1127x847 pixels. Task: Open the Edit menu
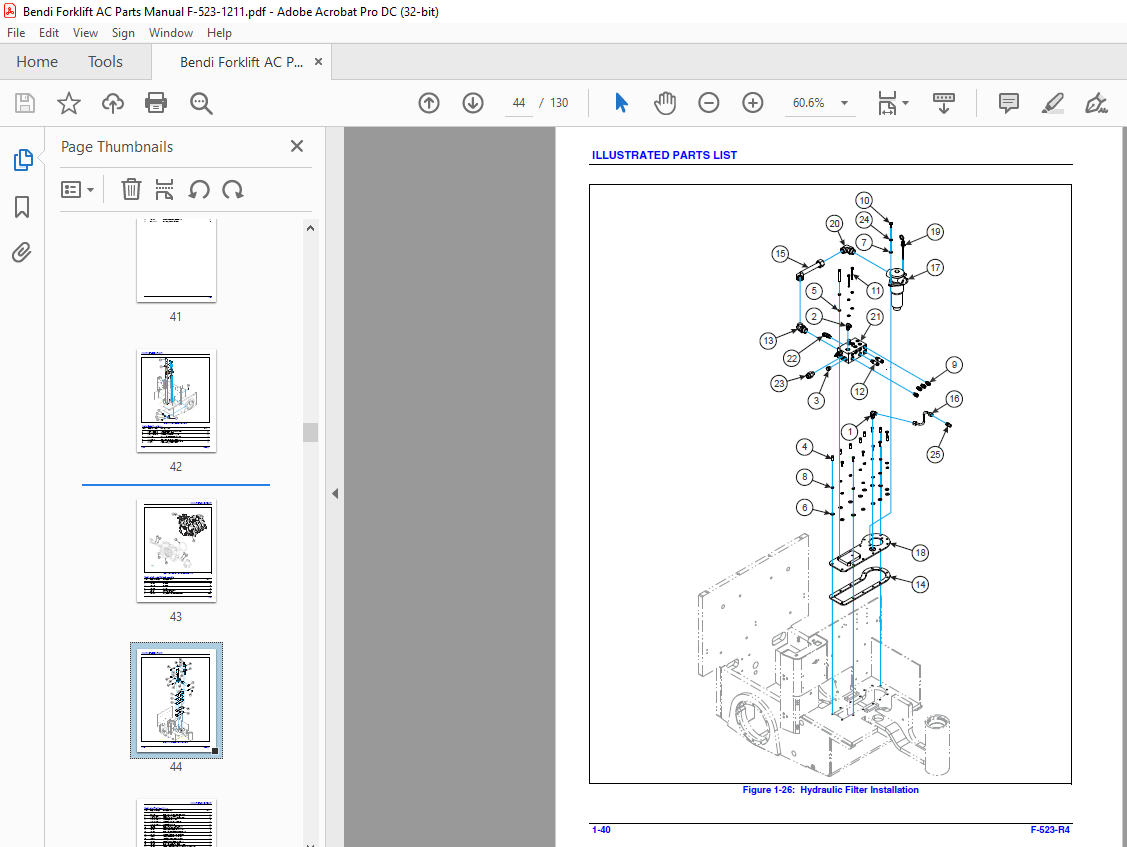click(x=49, y=32)
